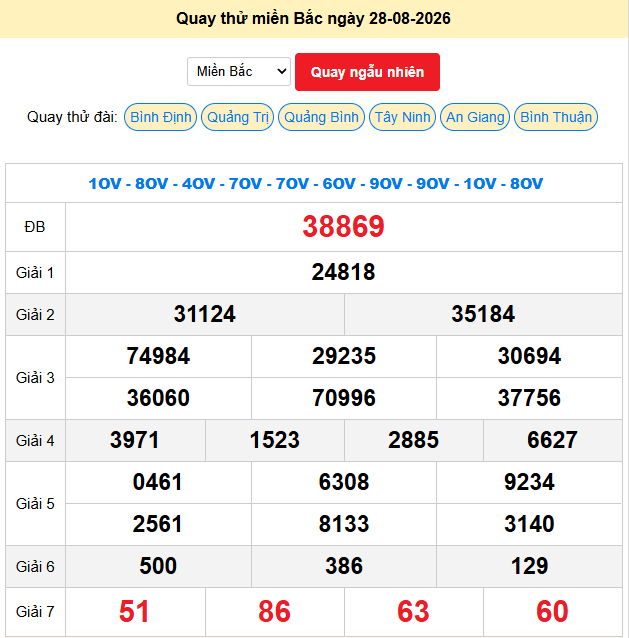The width and height of the screenshot is (629, 638).
Task: Click the Giải 6 number 386
Action: pyautogui.click(x=344, y=566)
